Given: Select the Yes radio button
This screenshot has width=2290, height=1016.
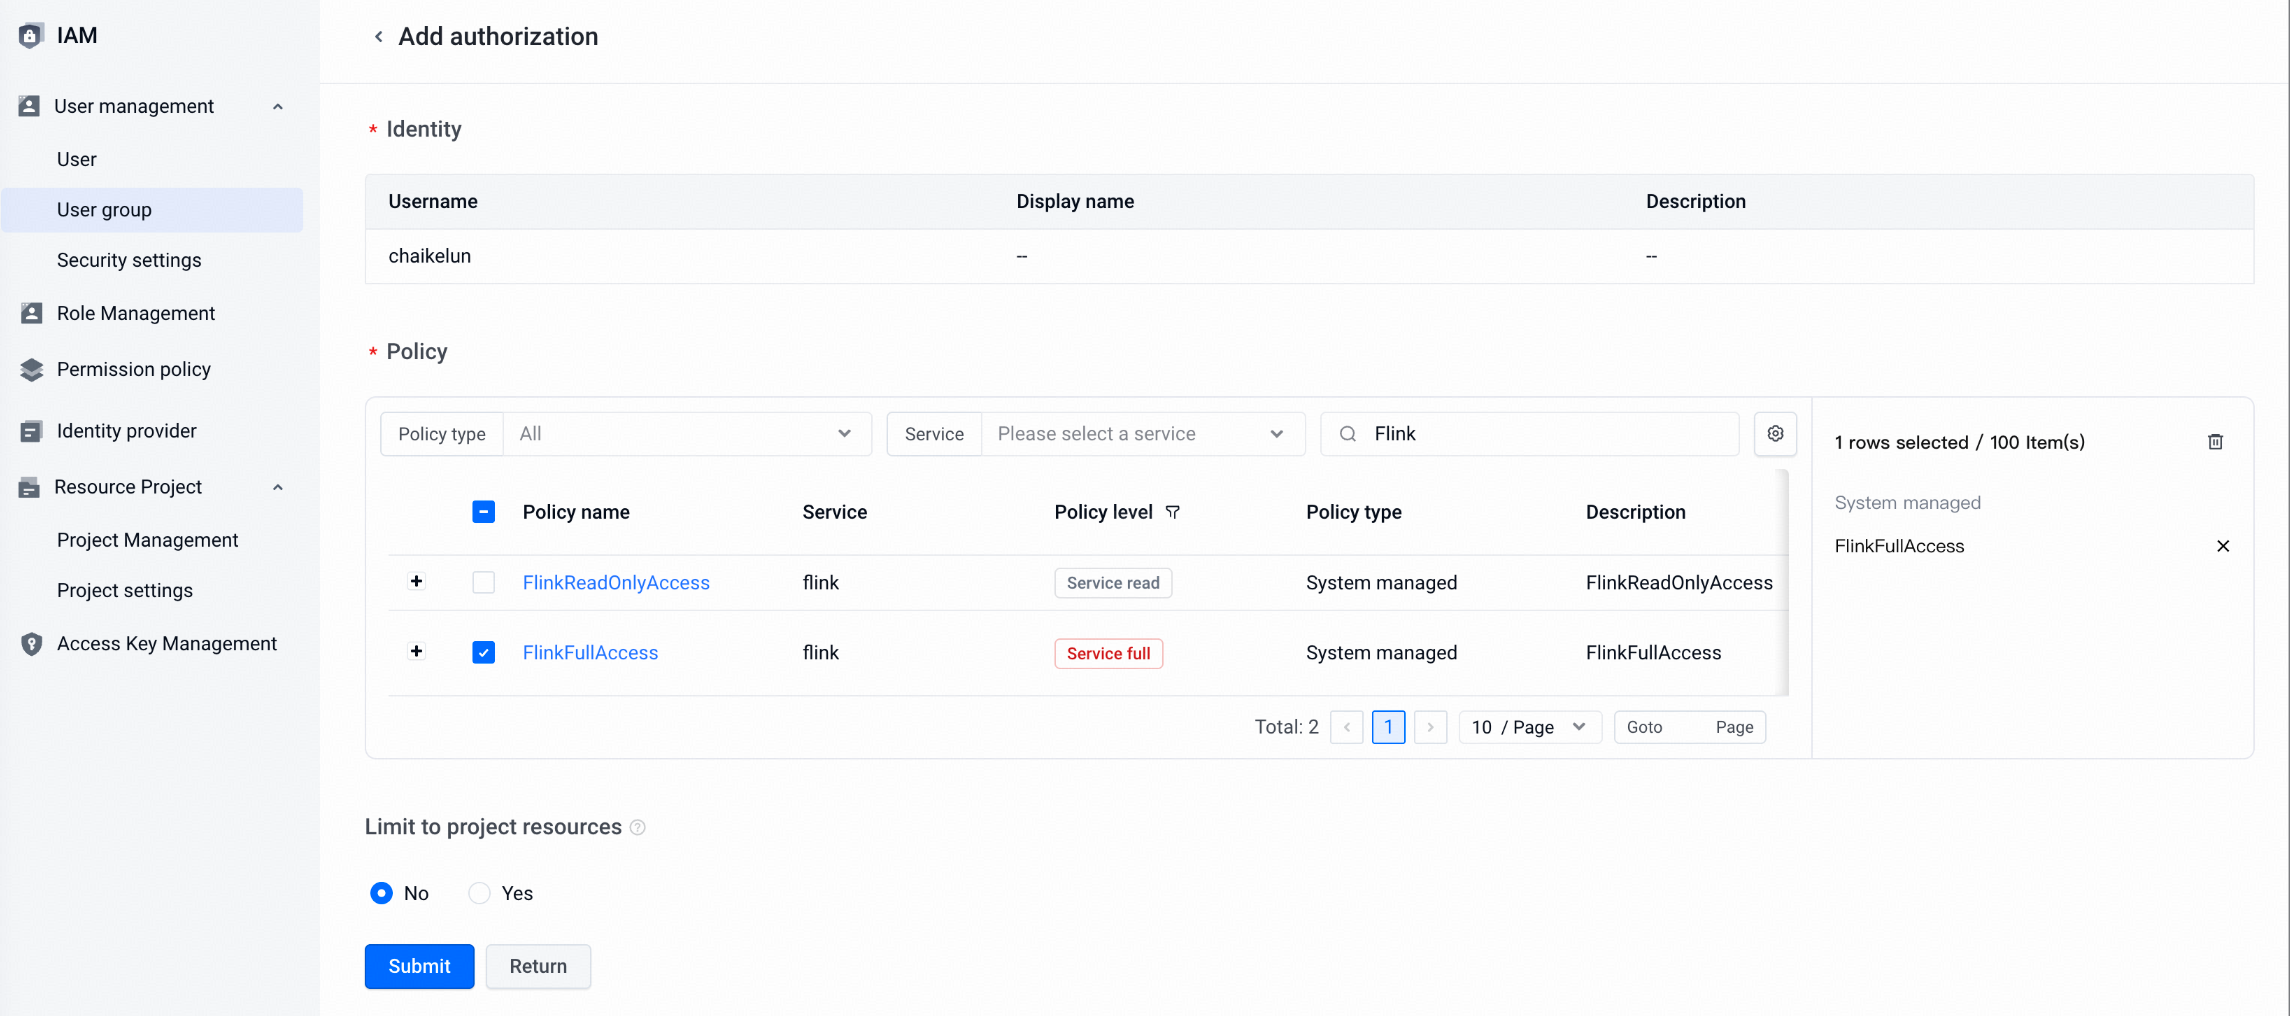Looking at the screenshot, I should click(479, 893).
